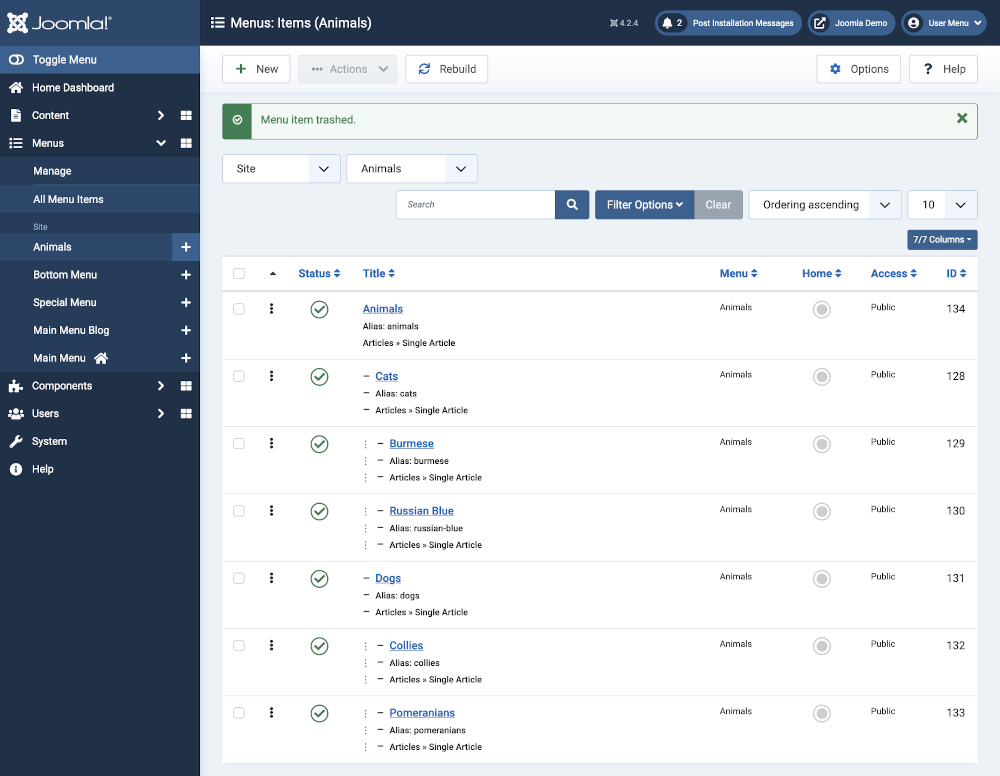1000x776 pixels.
Task: Open row actions dots for Burmese
Action: [x=271, y=443]
